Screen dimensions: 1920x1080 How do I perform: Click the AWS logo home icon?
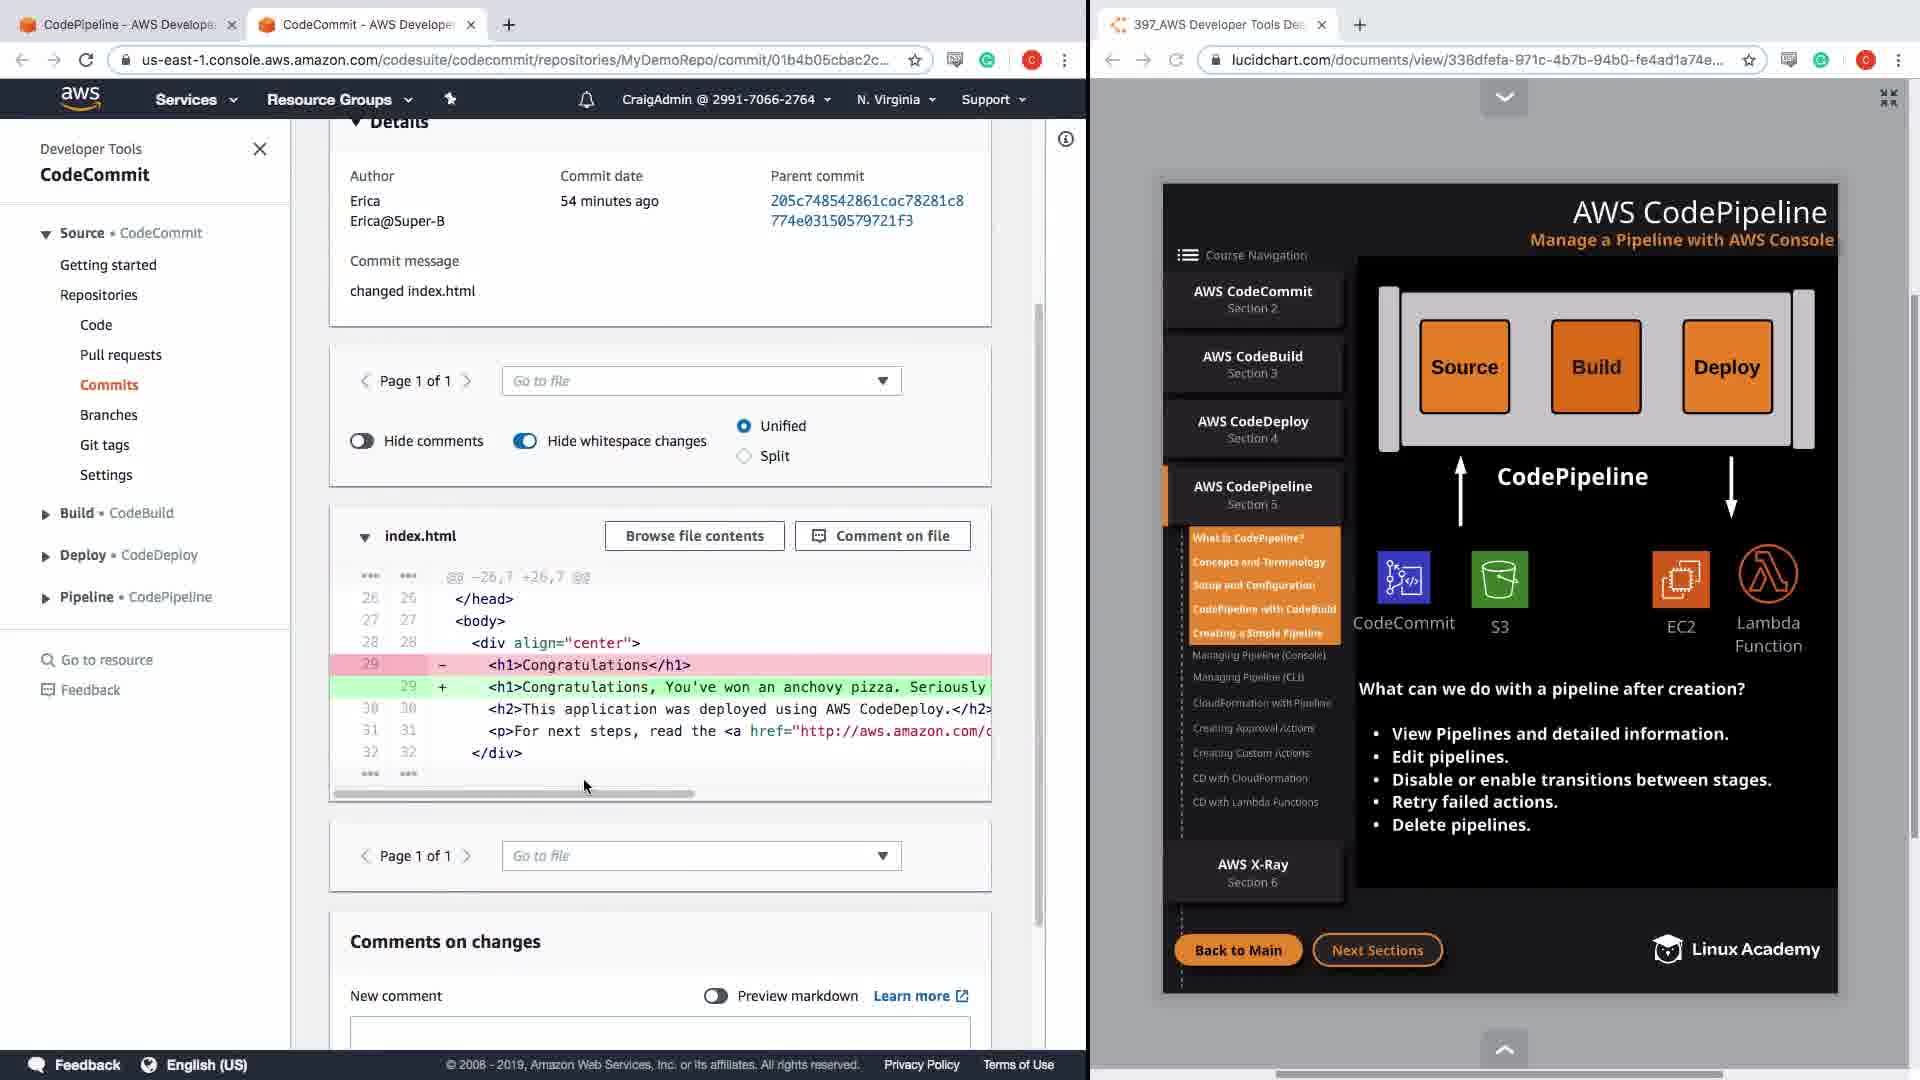pyautogui.click(x=80, y=98)
